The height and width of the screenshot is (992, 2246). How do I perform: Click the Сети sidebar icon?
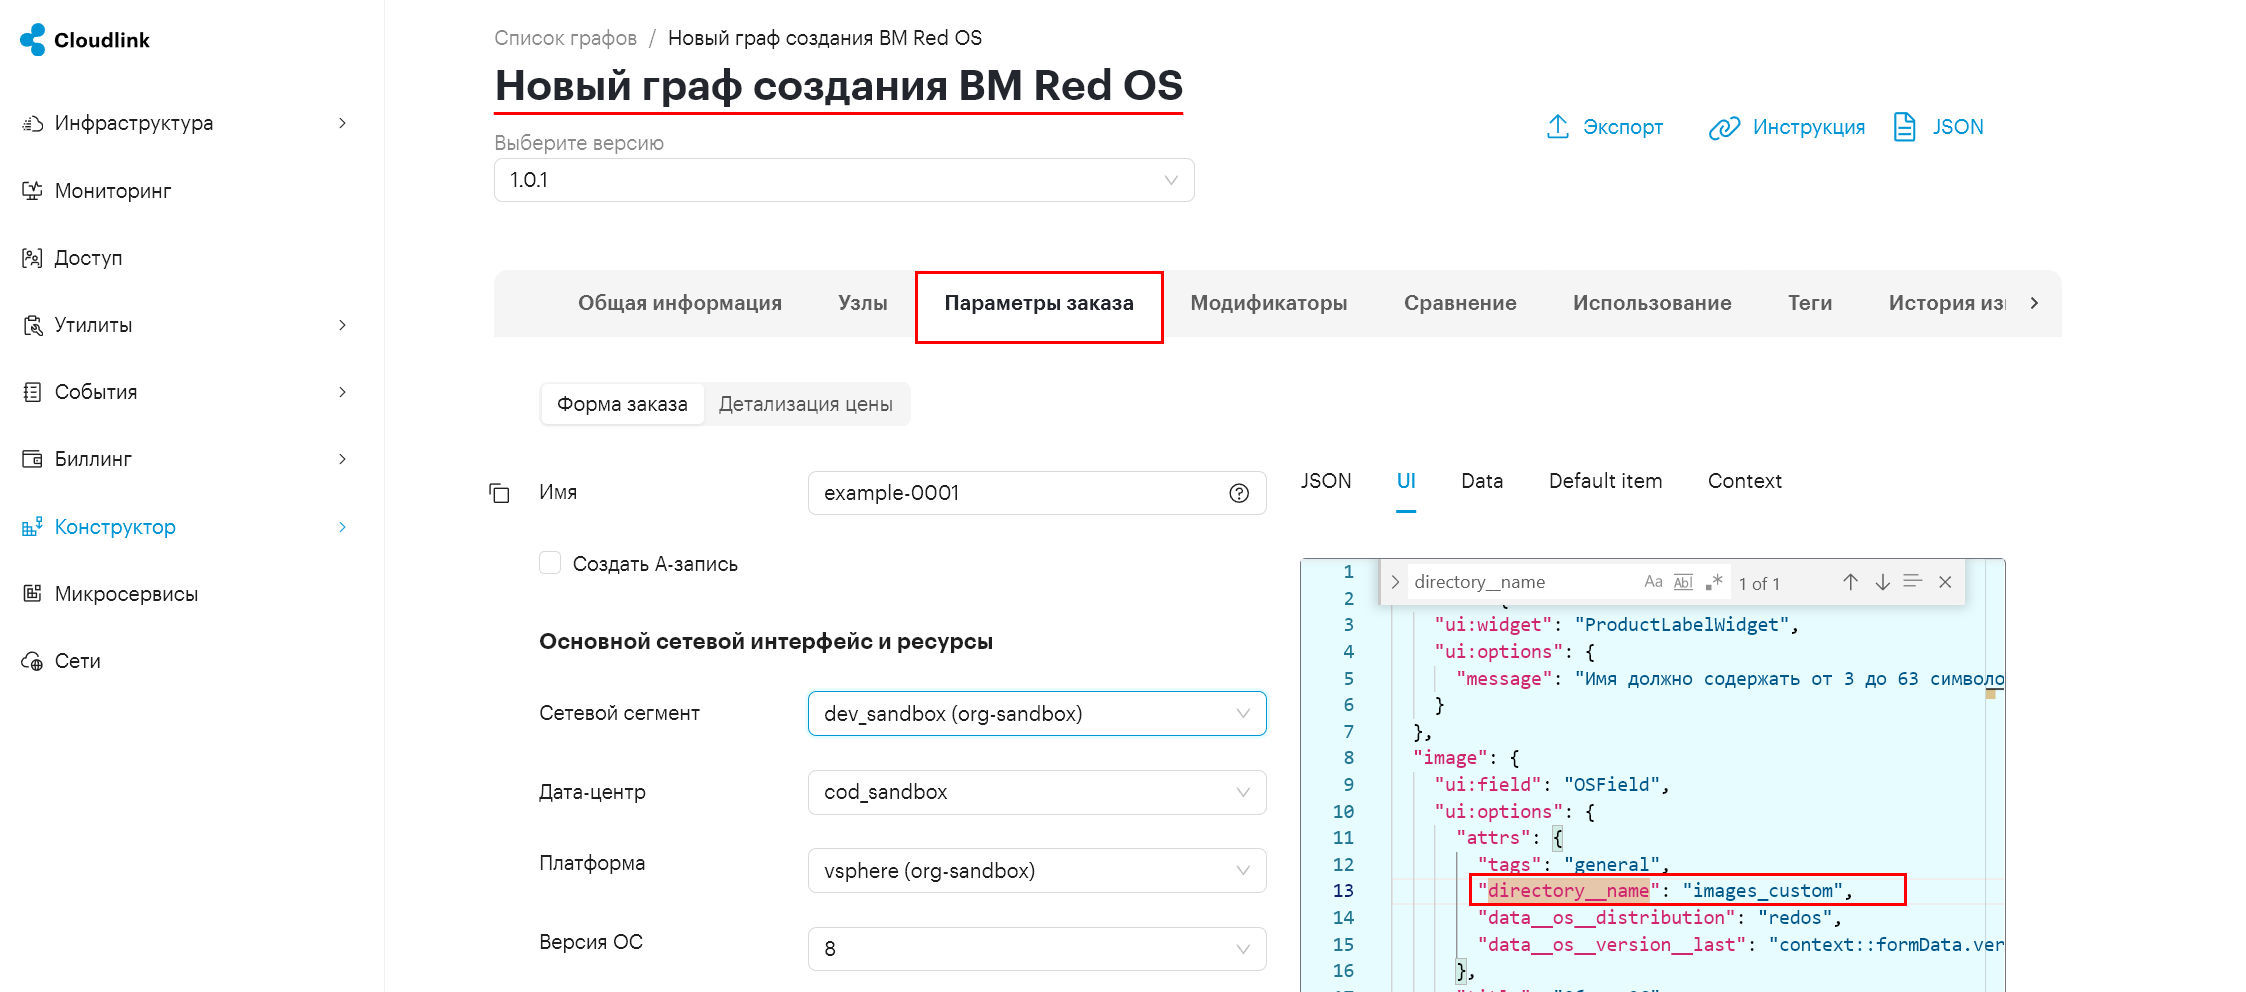click(33, 661)
